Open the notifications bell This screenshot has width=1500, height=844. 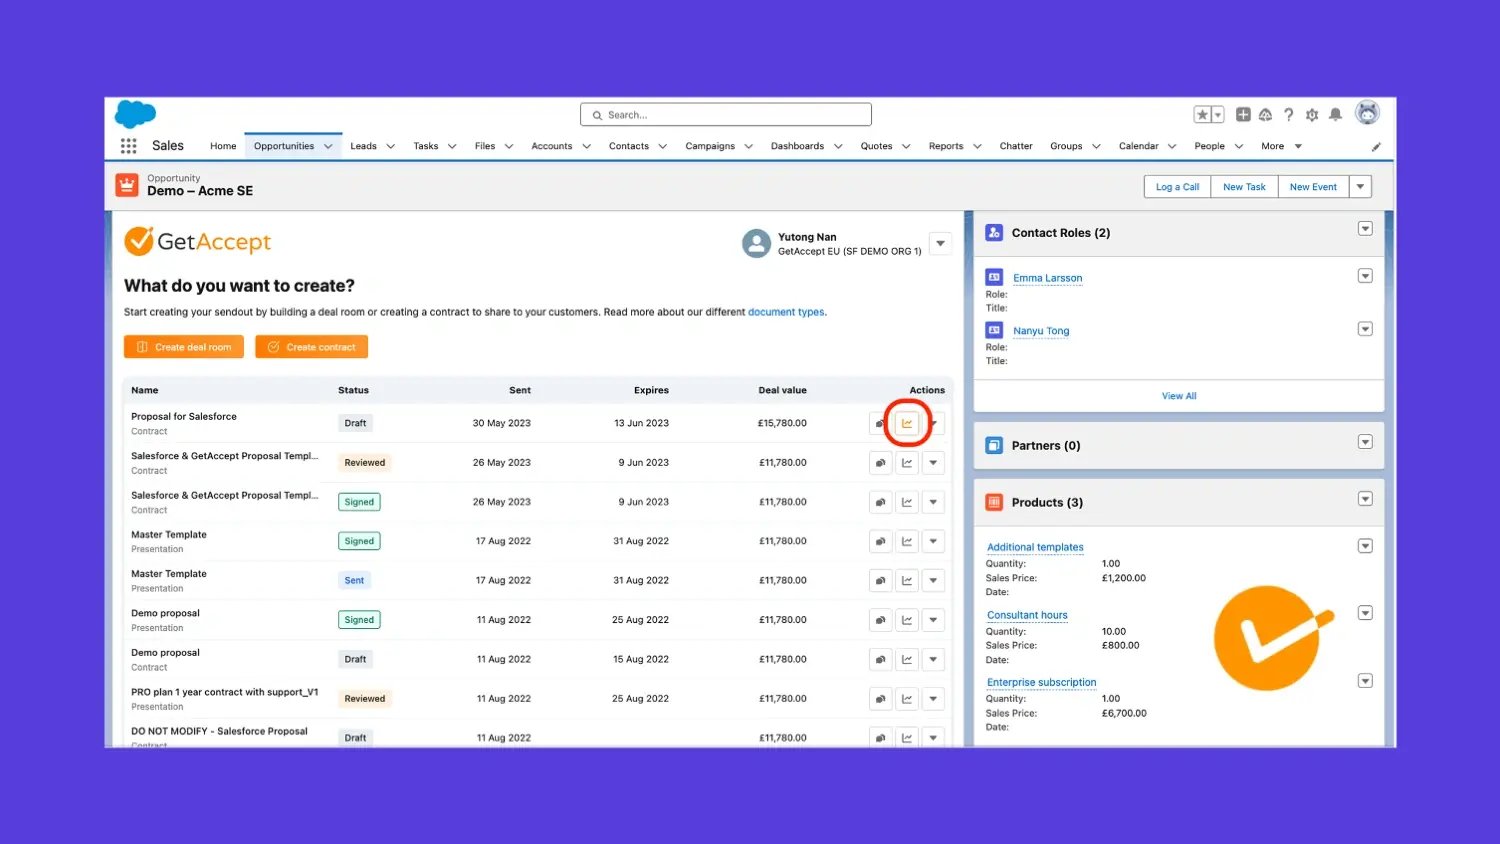(1335, 115)
